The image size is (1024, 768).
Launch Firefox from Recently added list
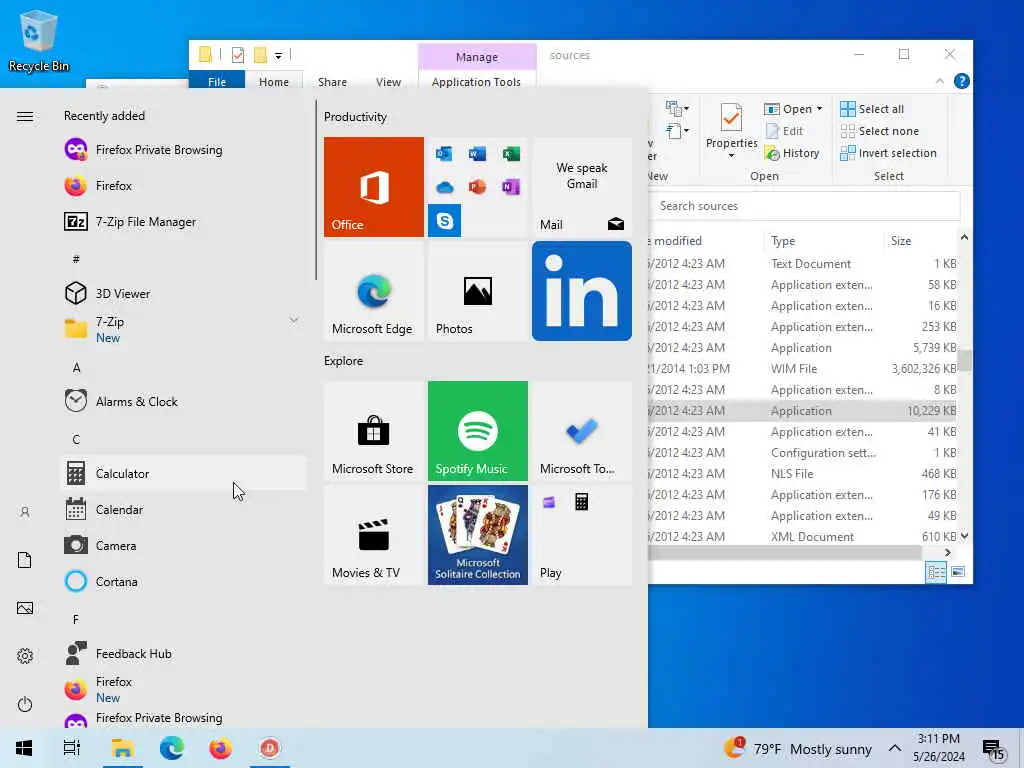(x=184, y=185)
